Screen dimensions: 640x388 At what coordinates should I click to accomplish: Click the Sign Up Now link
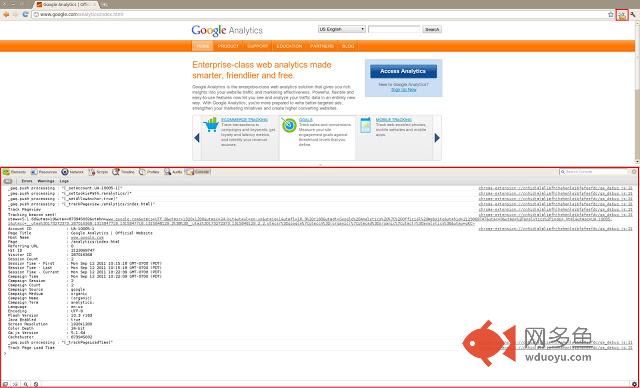tap(404, 89)
